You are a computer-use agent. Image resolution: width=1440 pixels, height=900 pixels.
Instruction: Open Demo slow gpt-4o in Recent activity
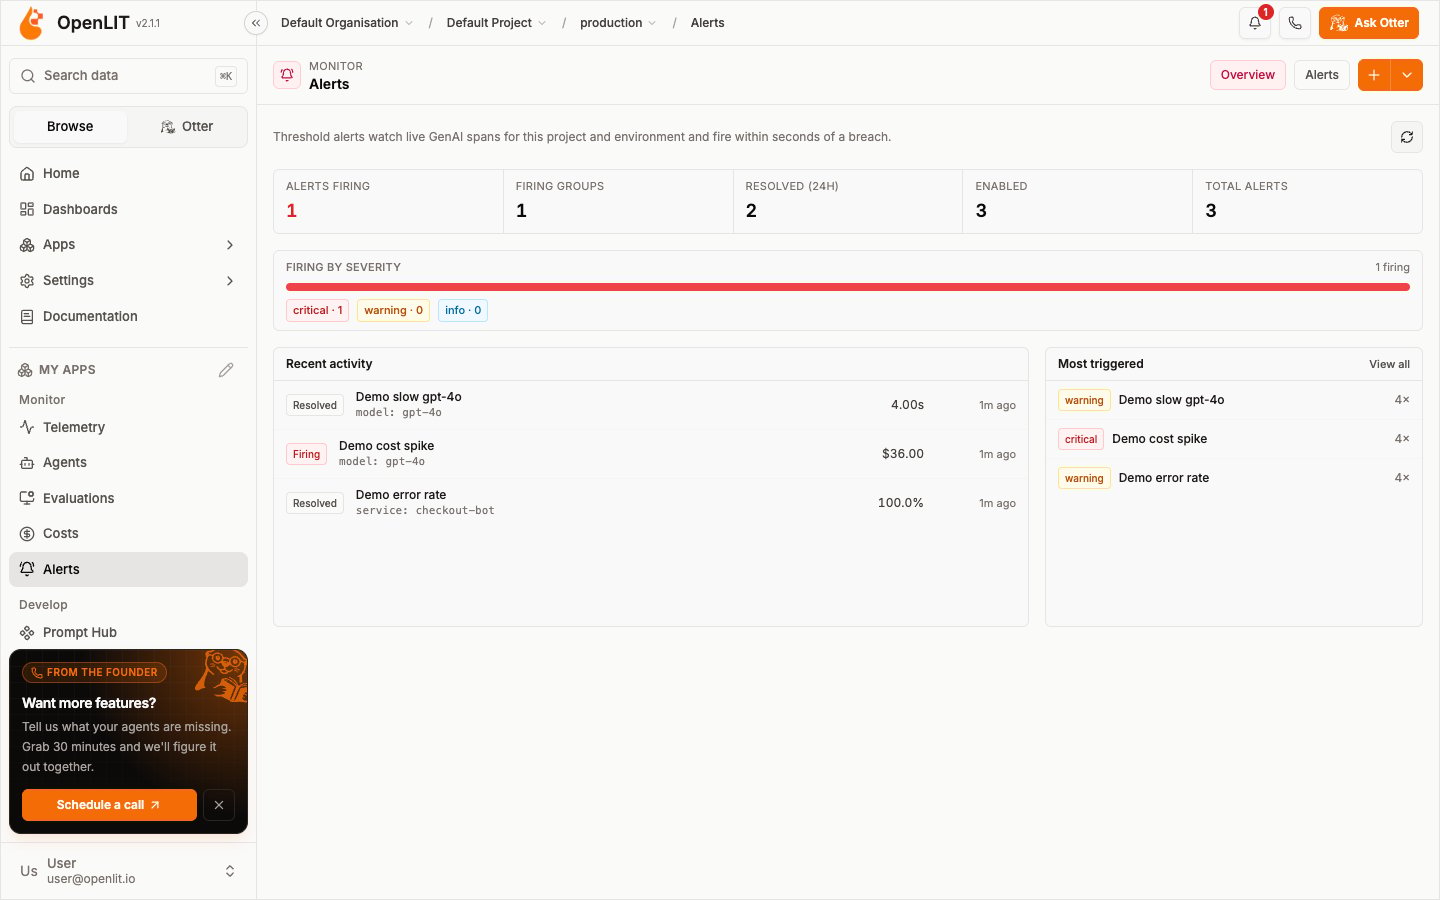(x=651, y=405)
